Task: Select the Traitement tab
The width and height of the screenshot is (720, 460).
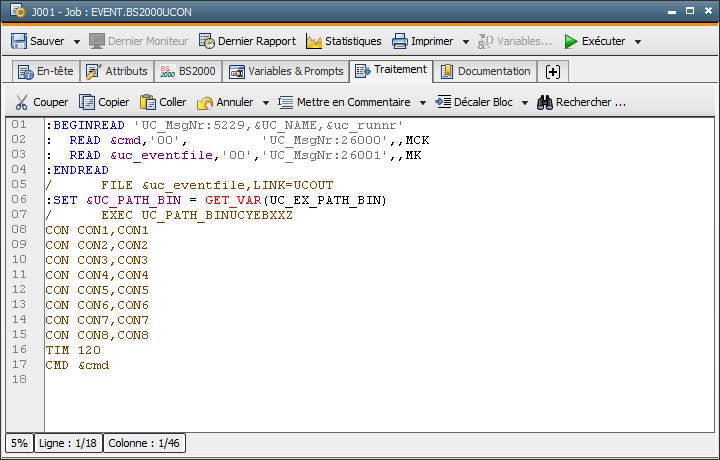Action: (391, 70)
